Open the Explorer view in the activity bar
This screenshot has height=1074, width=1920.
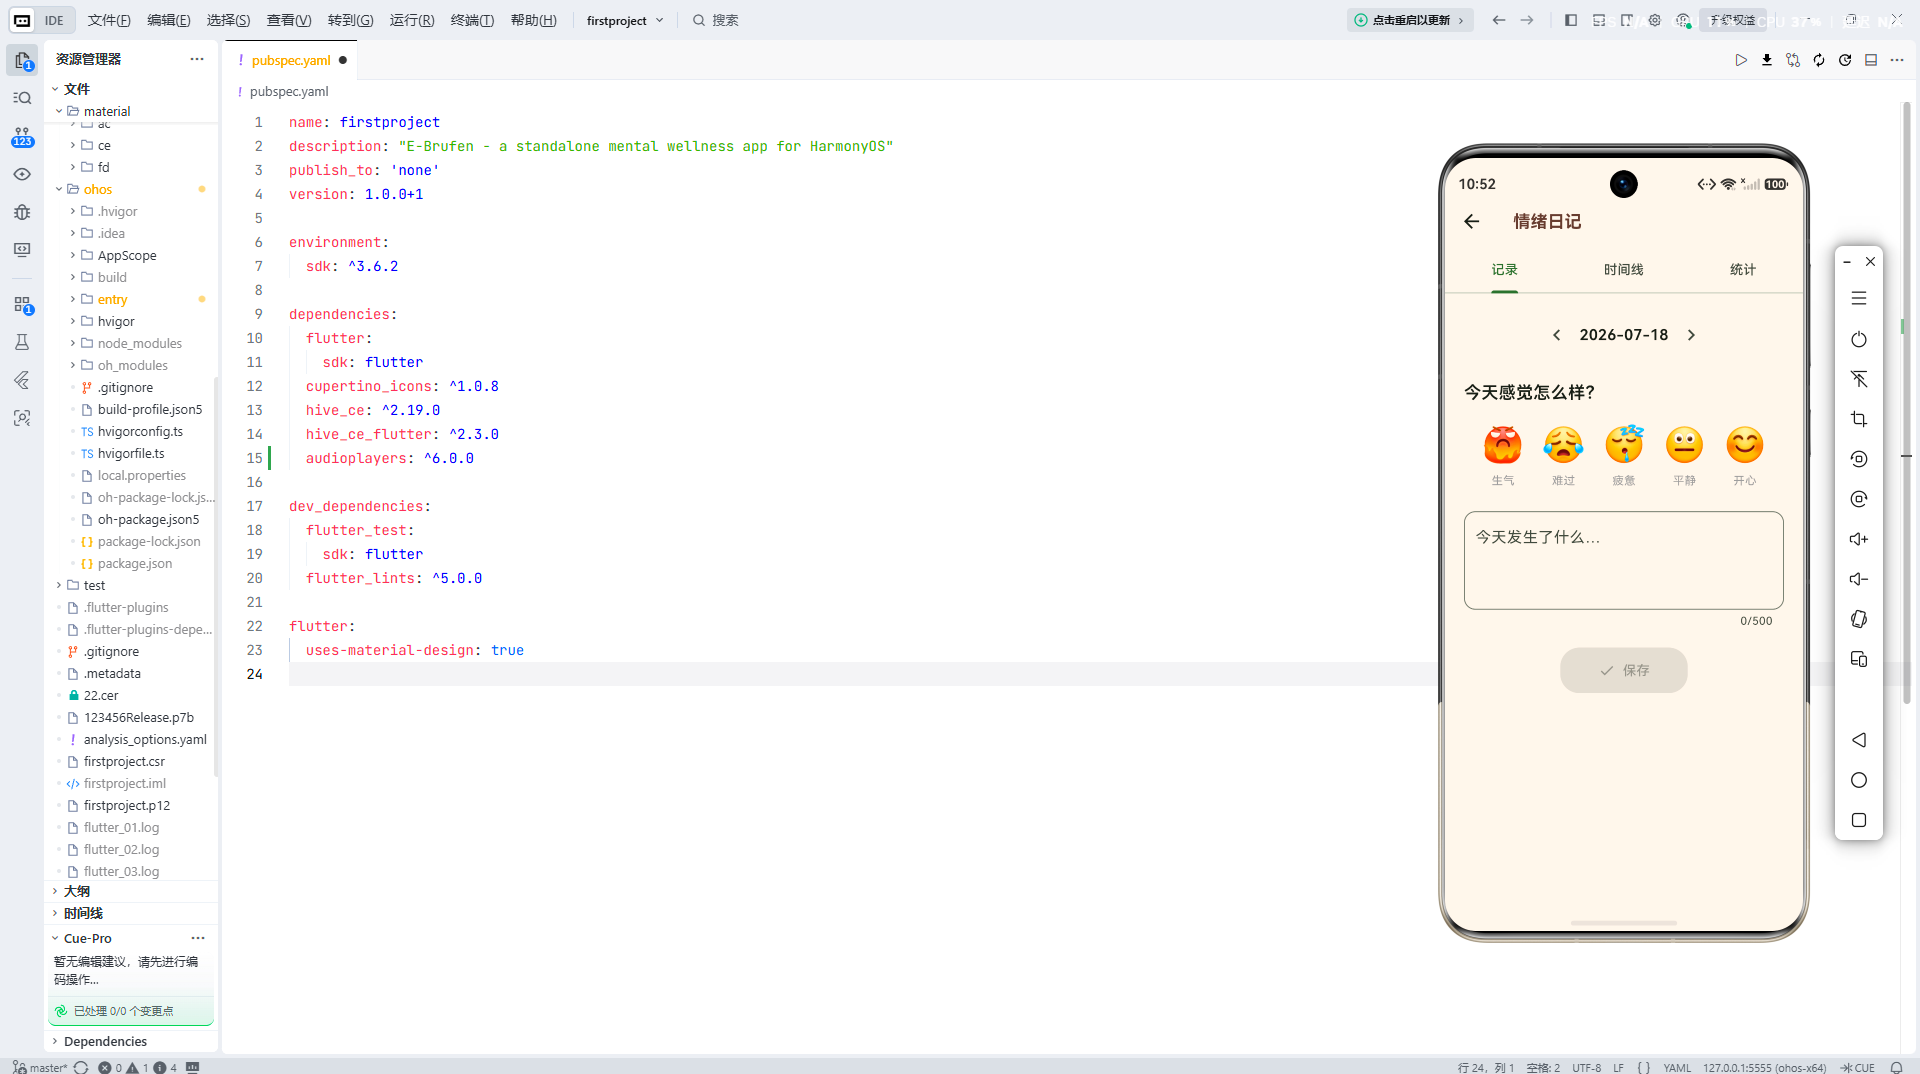(x=22, y=60)
